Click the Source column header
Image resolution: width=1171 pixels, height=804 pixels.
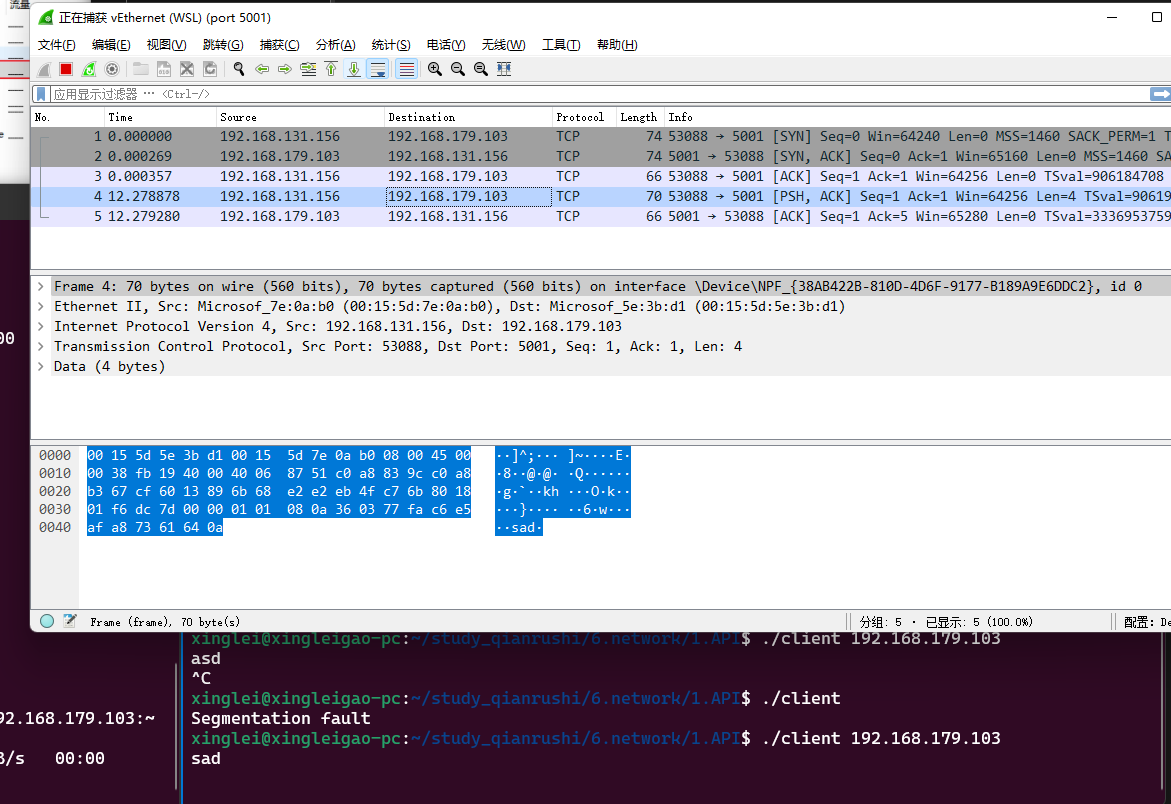point(238,117)
